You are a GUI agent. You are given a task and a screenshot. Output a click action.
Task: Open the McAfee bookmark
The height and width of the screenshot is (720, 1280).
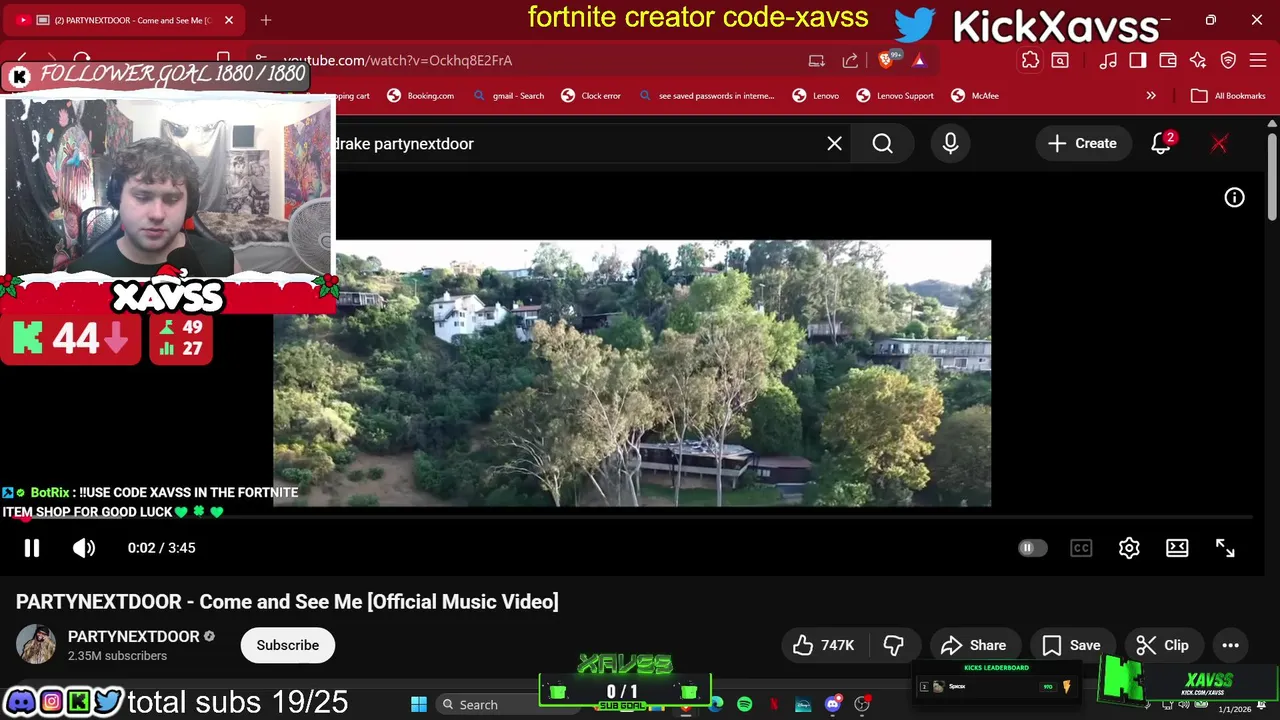point(975,96)
